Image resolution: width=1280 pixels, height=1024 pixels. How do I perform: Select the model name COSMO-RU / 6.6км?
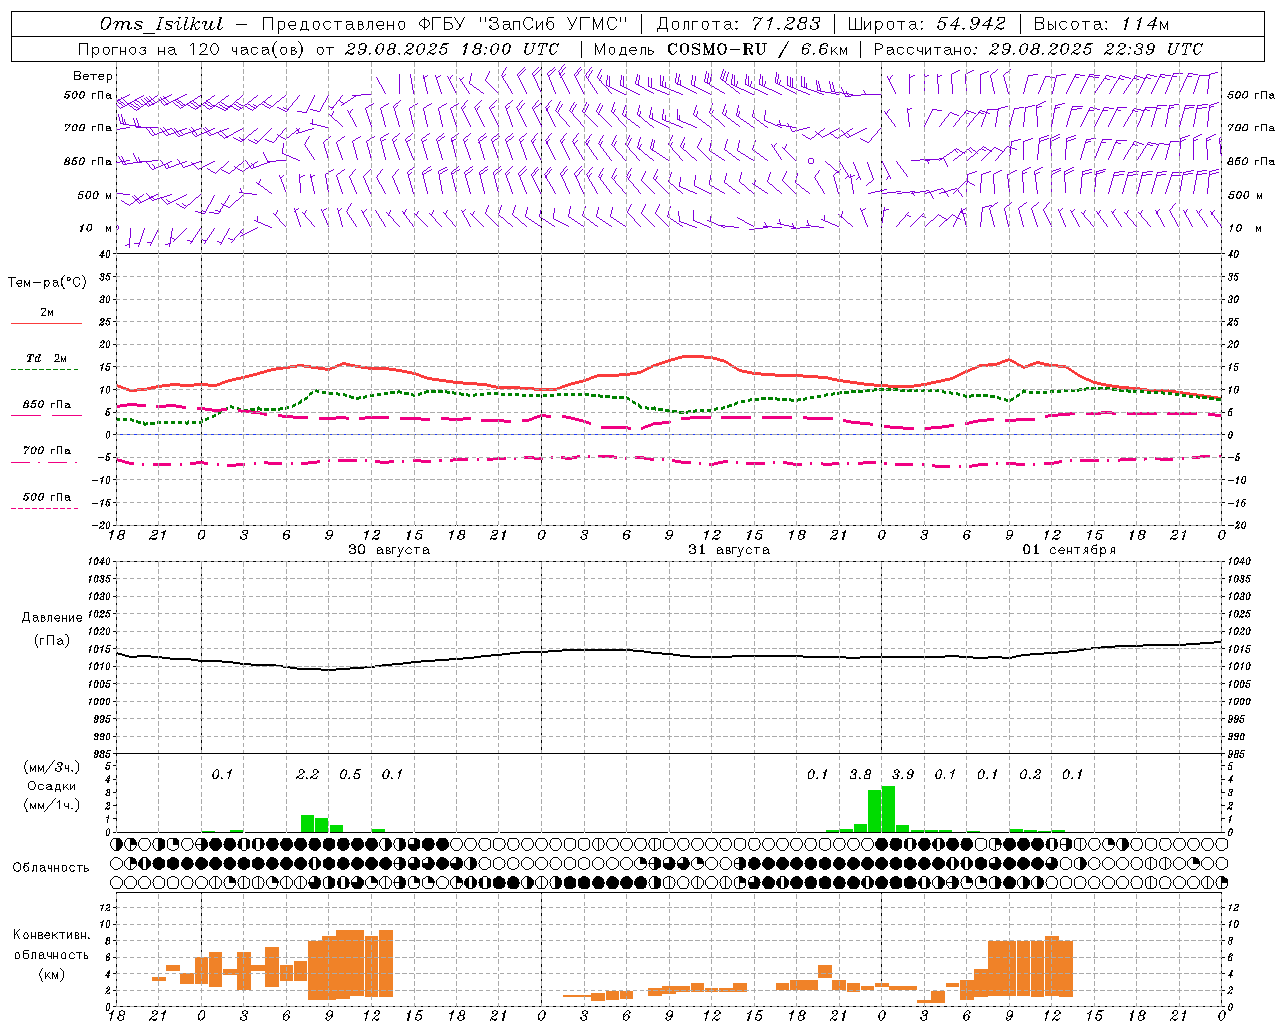[757, 49]
